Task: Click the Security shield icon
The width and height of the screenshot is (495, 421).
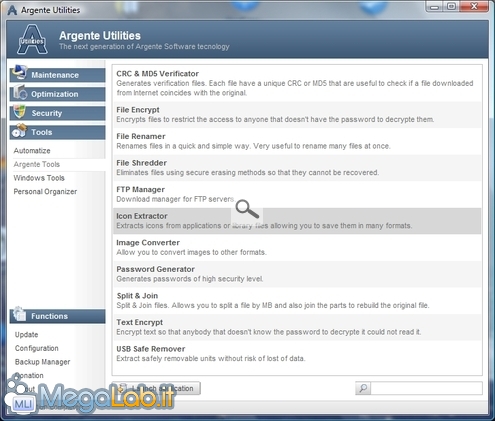Action: [19, 112]
